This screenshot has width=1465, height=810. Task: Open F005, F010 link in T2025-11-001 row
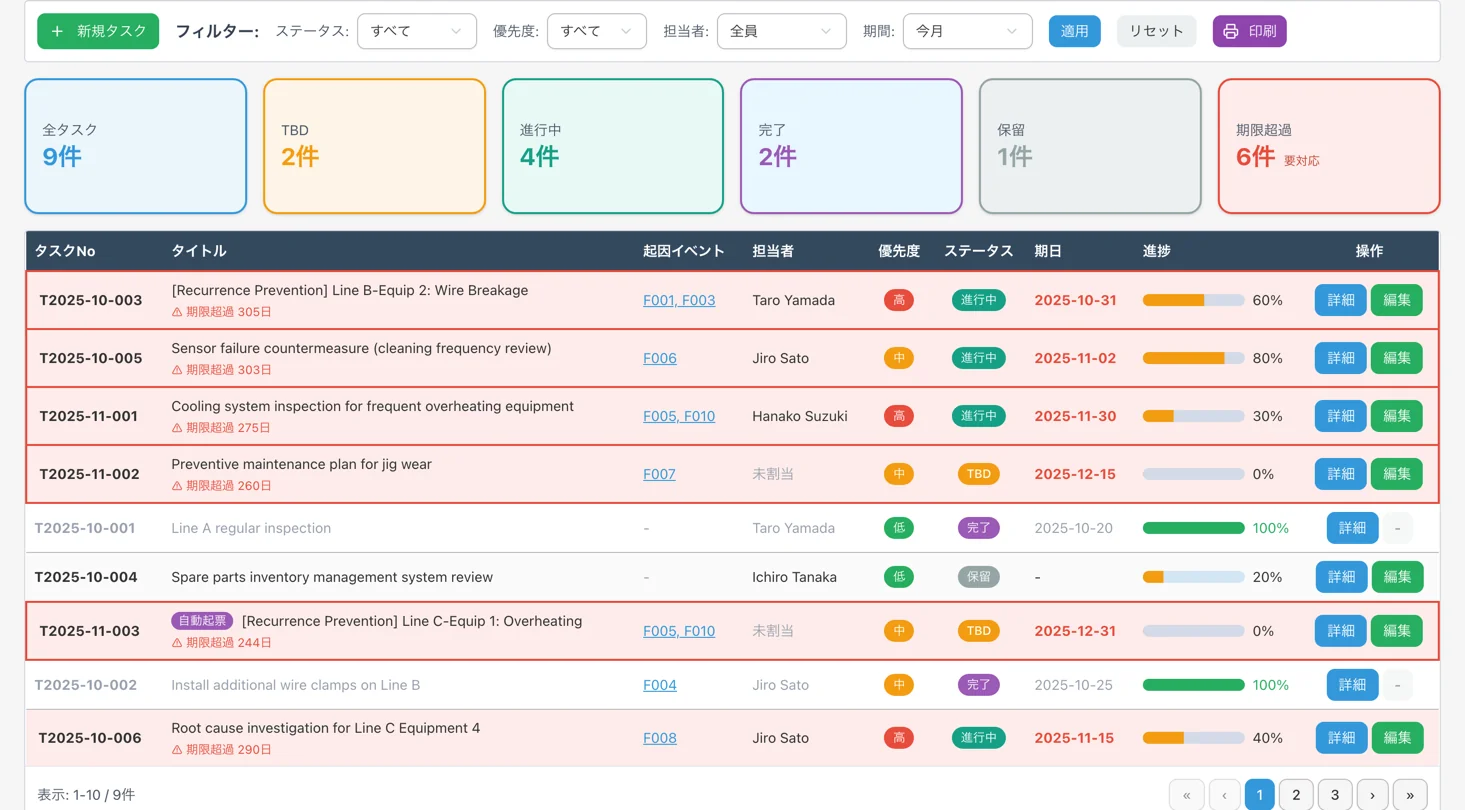pos(679,416)
